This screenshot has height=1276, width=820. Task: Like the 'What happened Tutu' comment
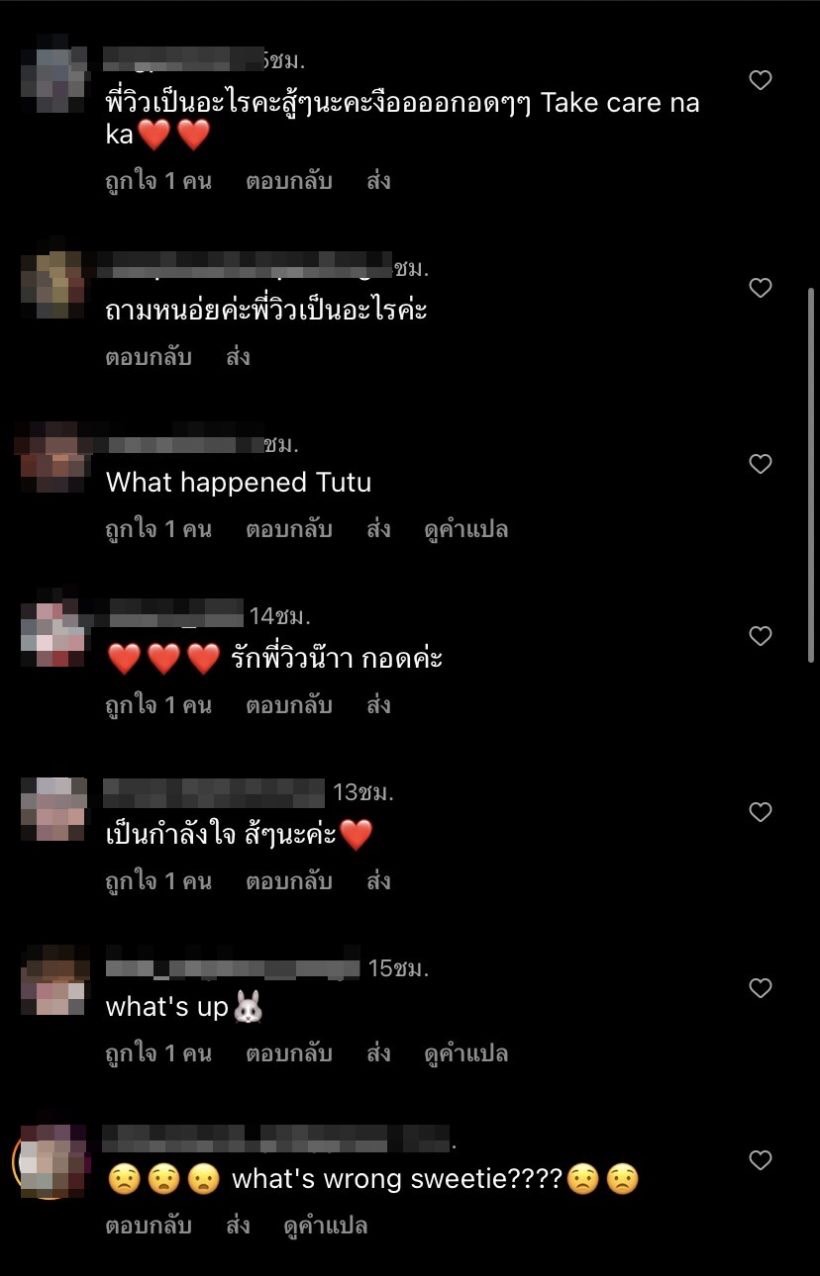(x=760, y=464)
